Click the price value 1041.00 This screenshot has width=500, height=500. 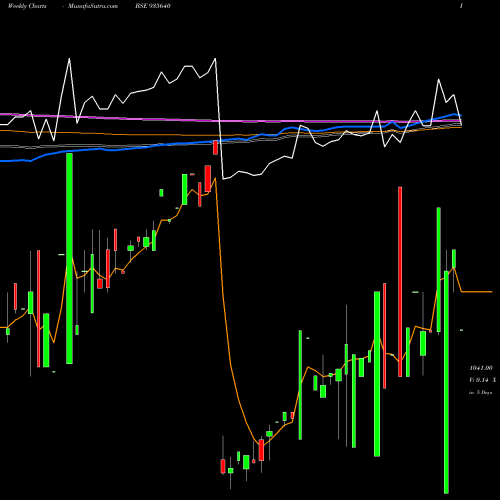tap(481, 368)
